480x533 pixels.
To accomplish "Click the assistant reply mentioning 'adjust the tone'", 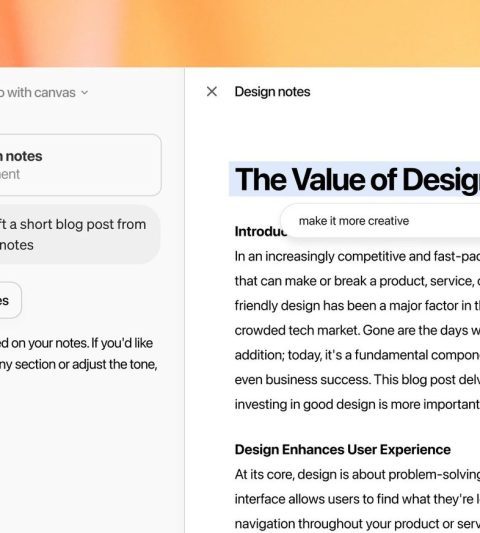I will [79, 354].
